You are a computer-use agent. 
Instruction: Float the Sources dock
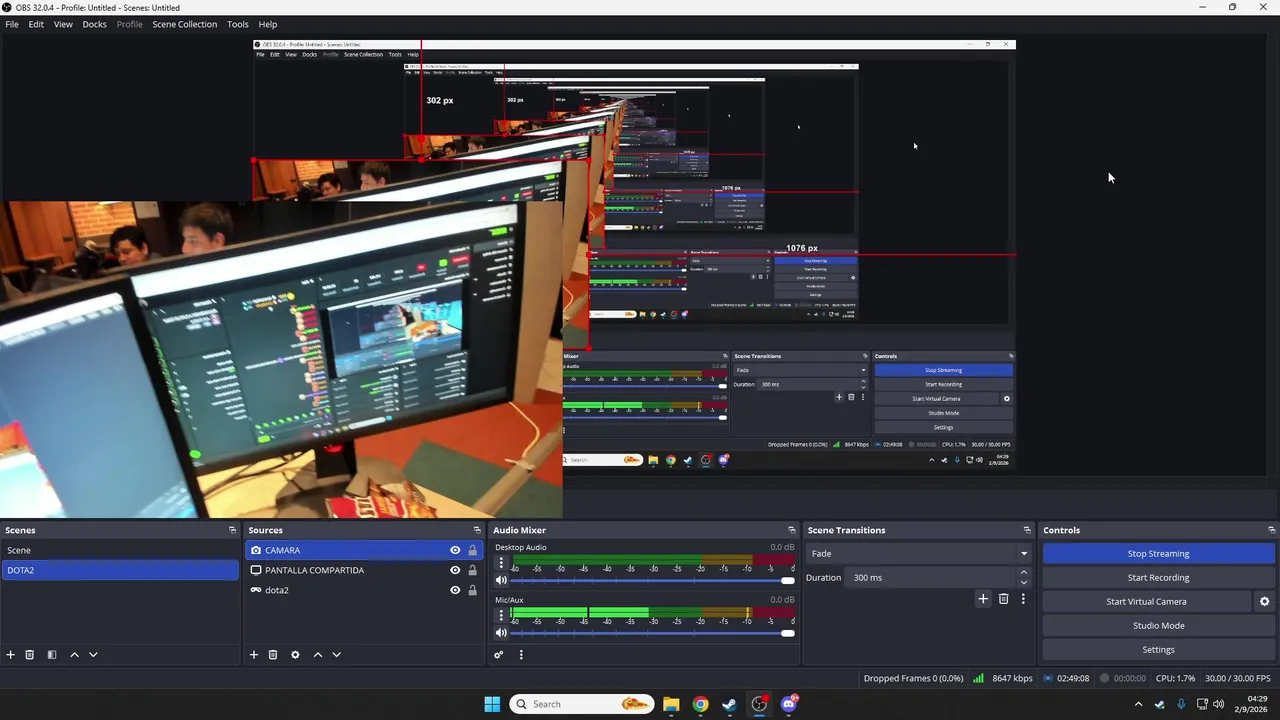pos(477,530)
